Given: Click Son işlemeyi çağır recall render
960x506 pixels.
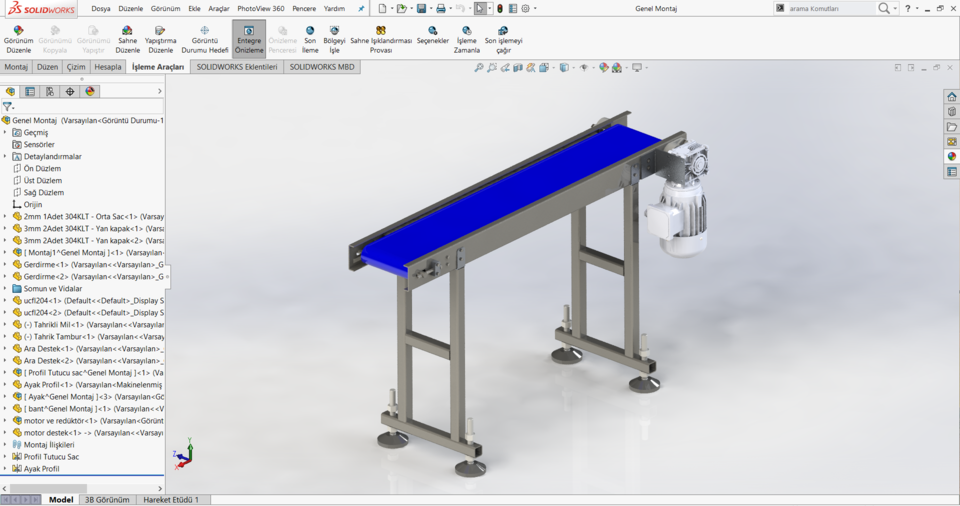Looking at the screenshot, I should click(x=503, y=39).
